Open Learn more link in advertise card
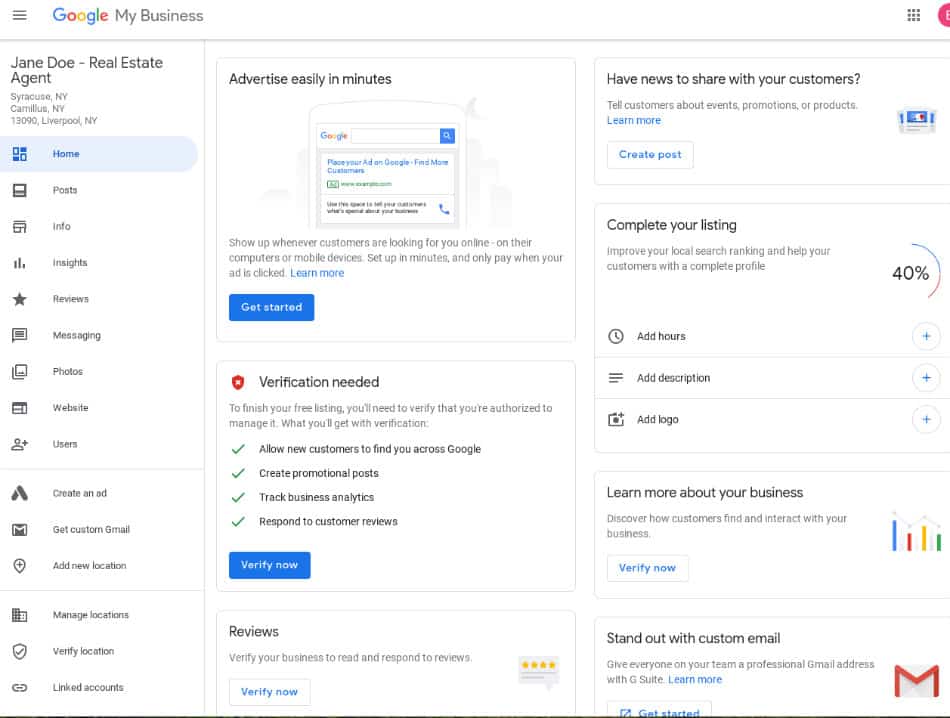The width and height of the screenshot is (950, 718). [x=317, y=273]
